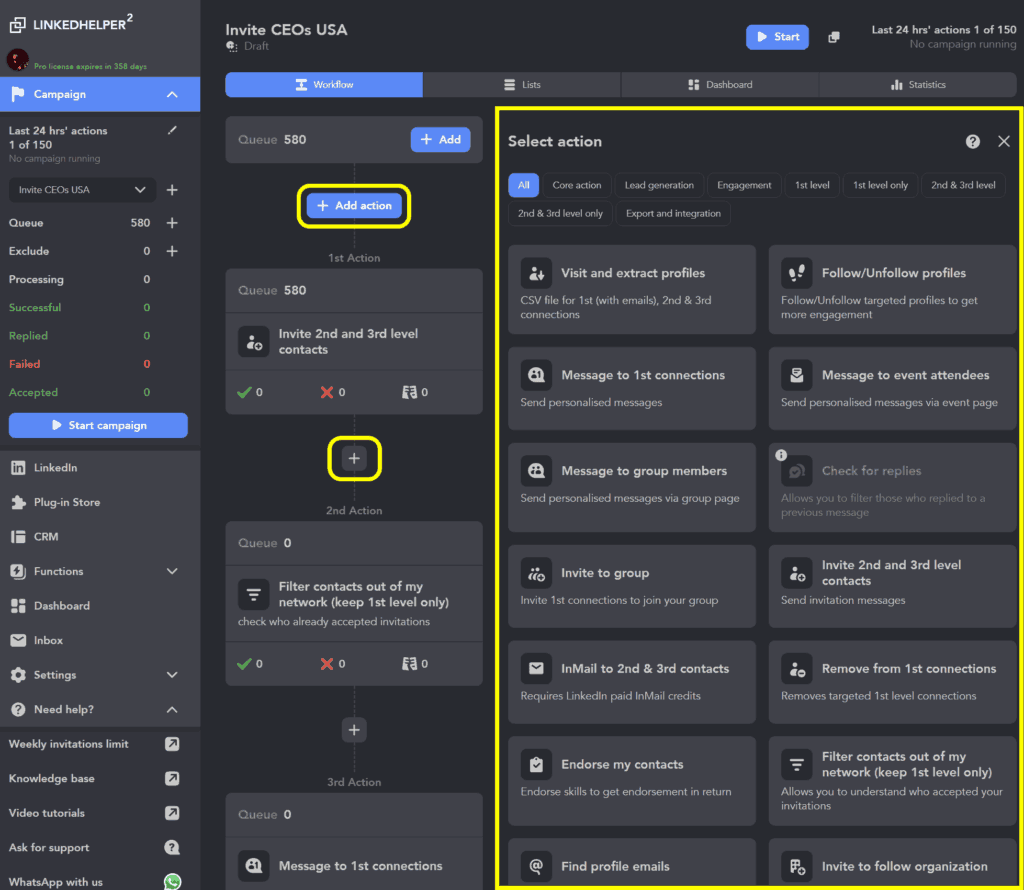Click the plus between 1st and 2nd Action
Viewport: 1024px width, 890px height.
pos(354,458)
